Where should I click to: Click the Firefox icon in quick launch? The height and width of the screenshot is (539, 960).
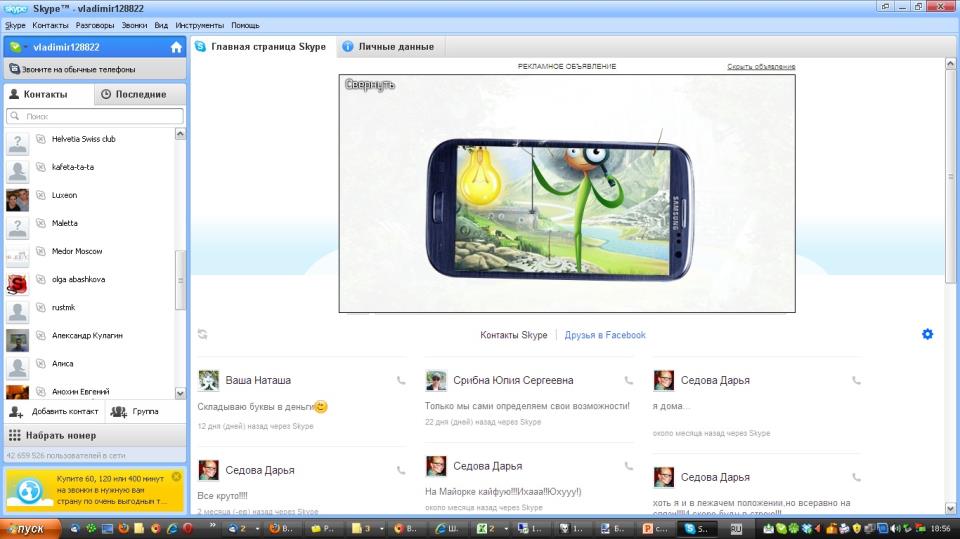[124, 528]
